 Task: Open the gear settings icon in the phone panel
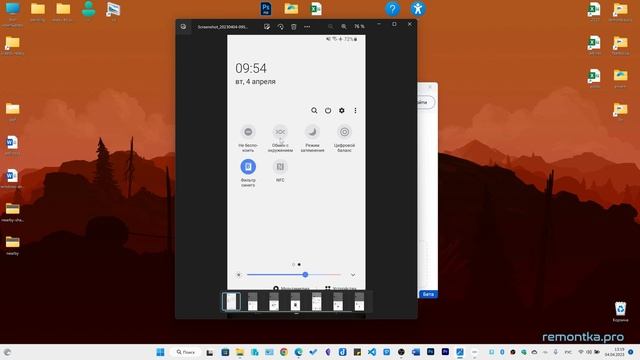point(342,110)
